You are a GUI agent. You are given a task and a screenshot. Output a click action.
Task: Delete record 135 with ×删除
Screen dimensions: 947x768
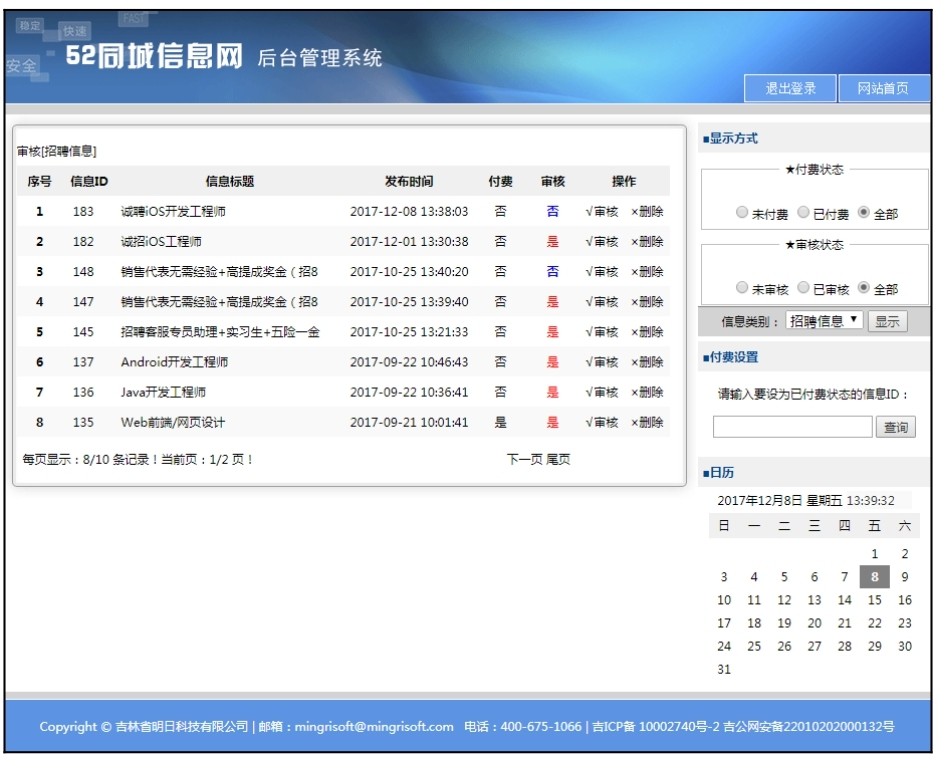[647, 423]
